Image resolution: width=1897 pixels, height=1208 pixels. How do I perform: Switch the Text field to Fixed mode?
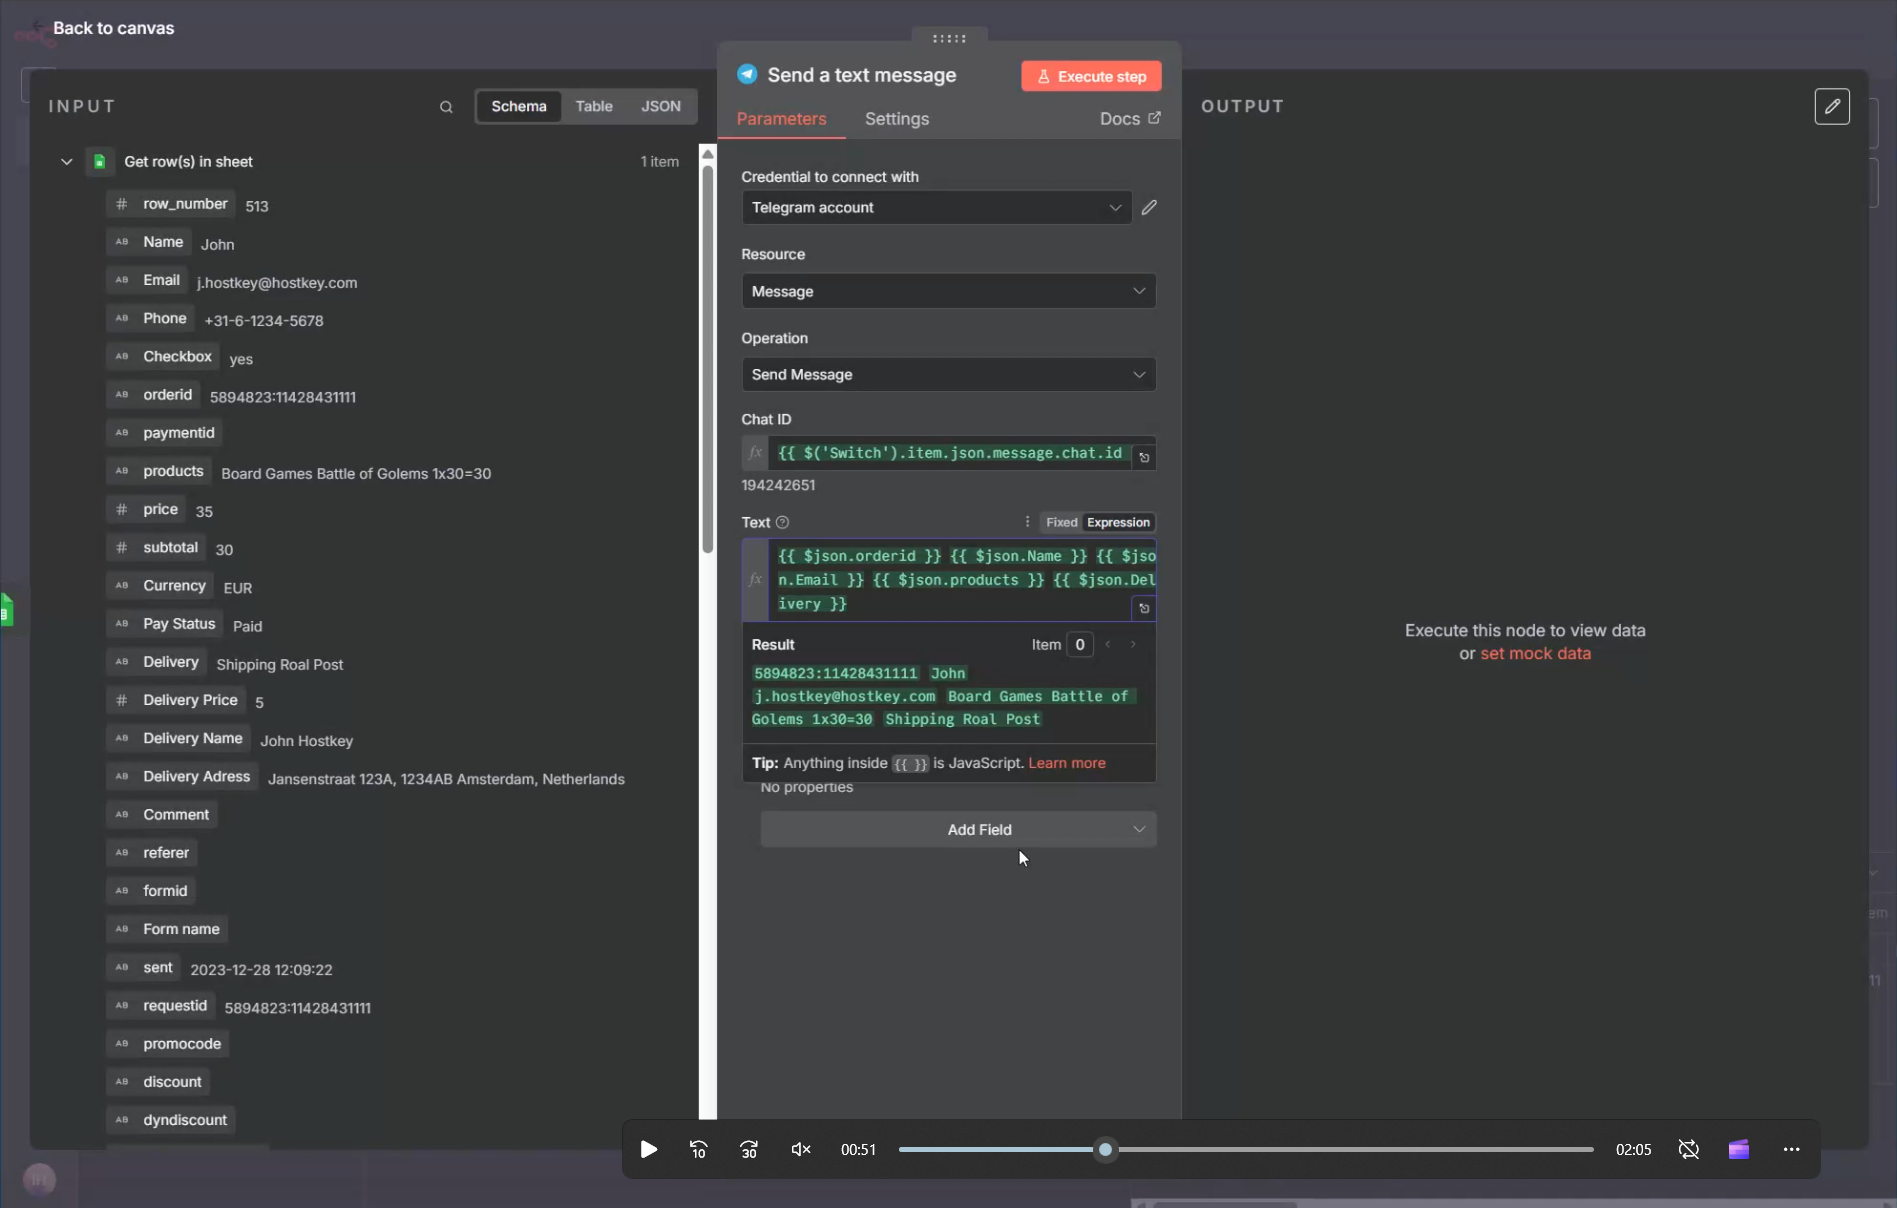(x=1061, y=522)
